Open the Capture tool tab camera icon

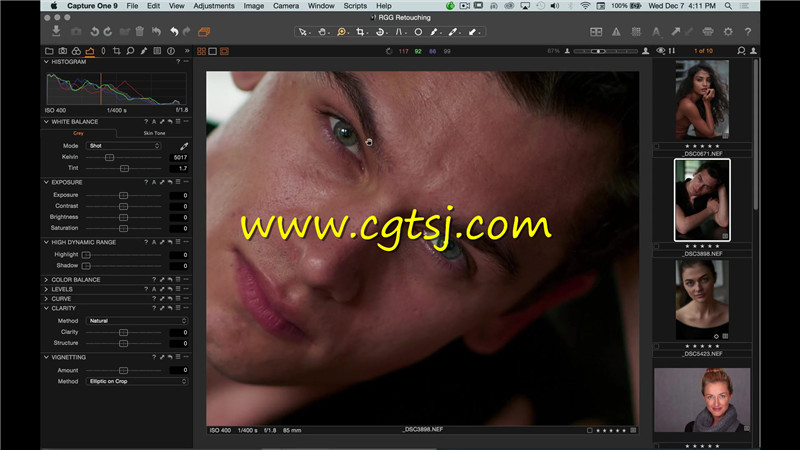pos(63,51)
